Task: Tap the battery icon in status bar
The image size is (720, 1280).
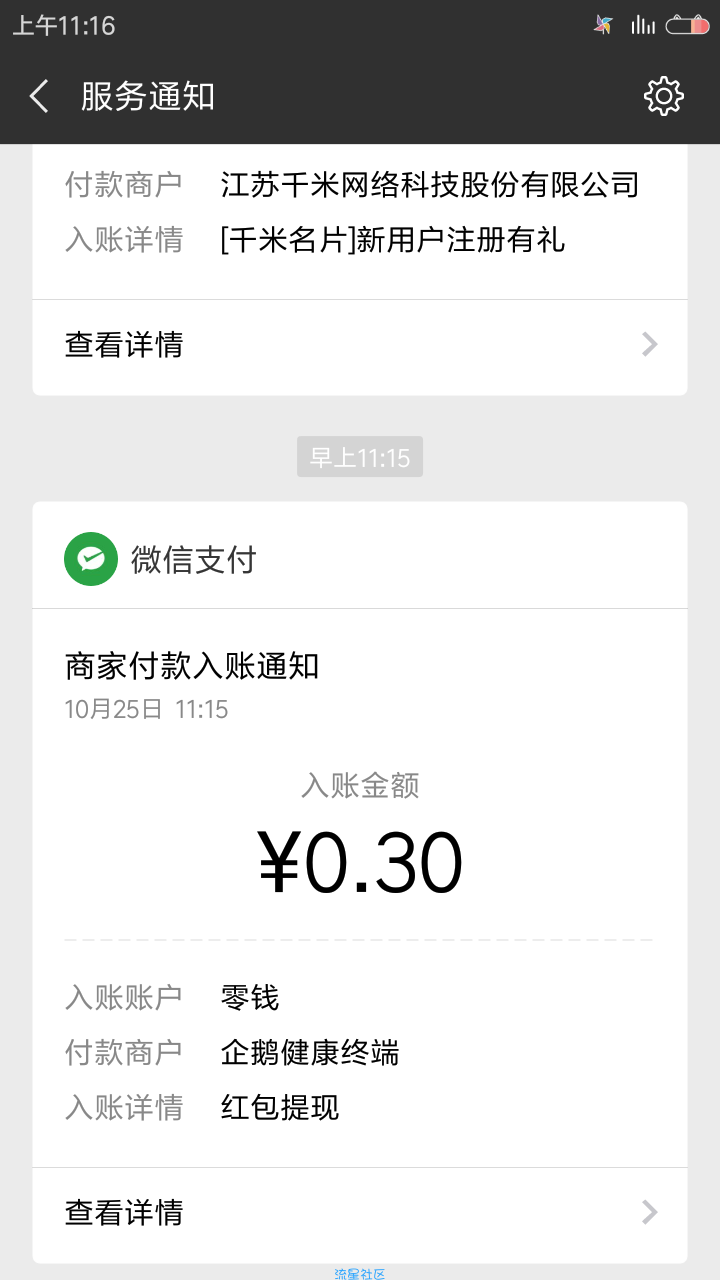Action: [688, 25]
